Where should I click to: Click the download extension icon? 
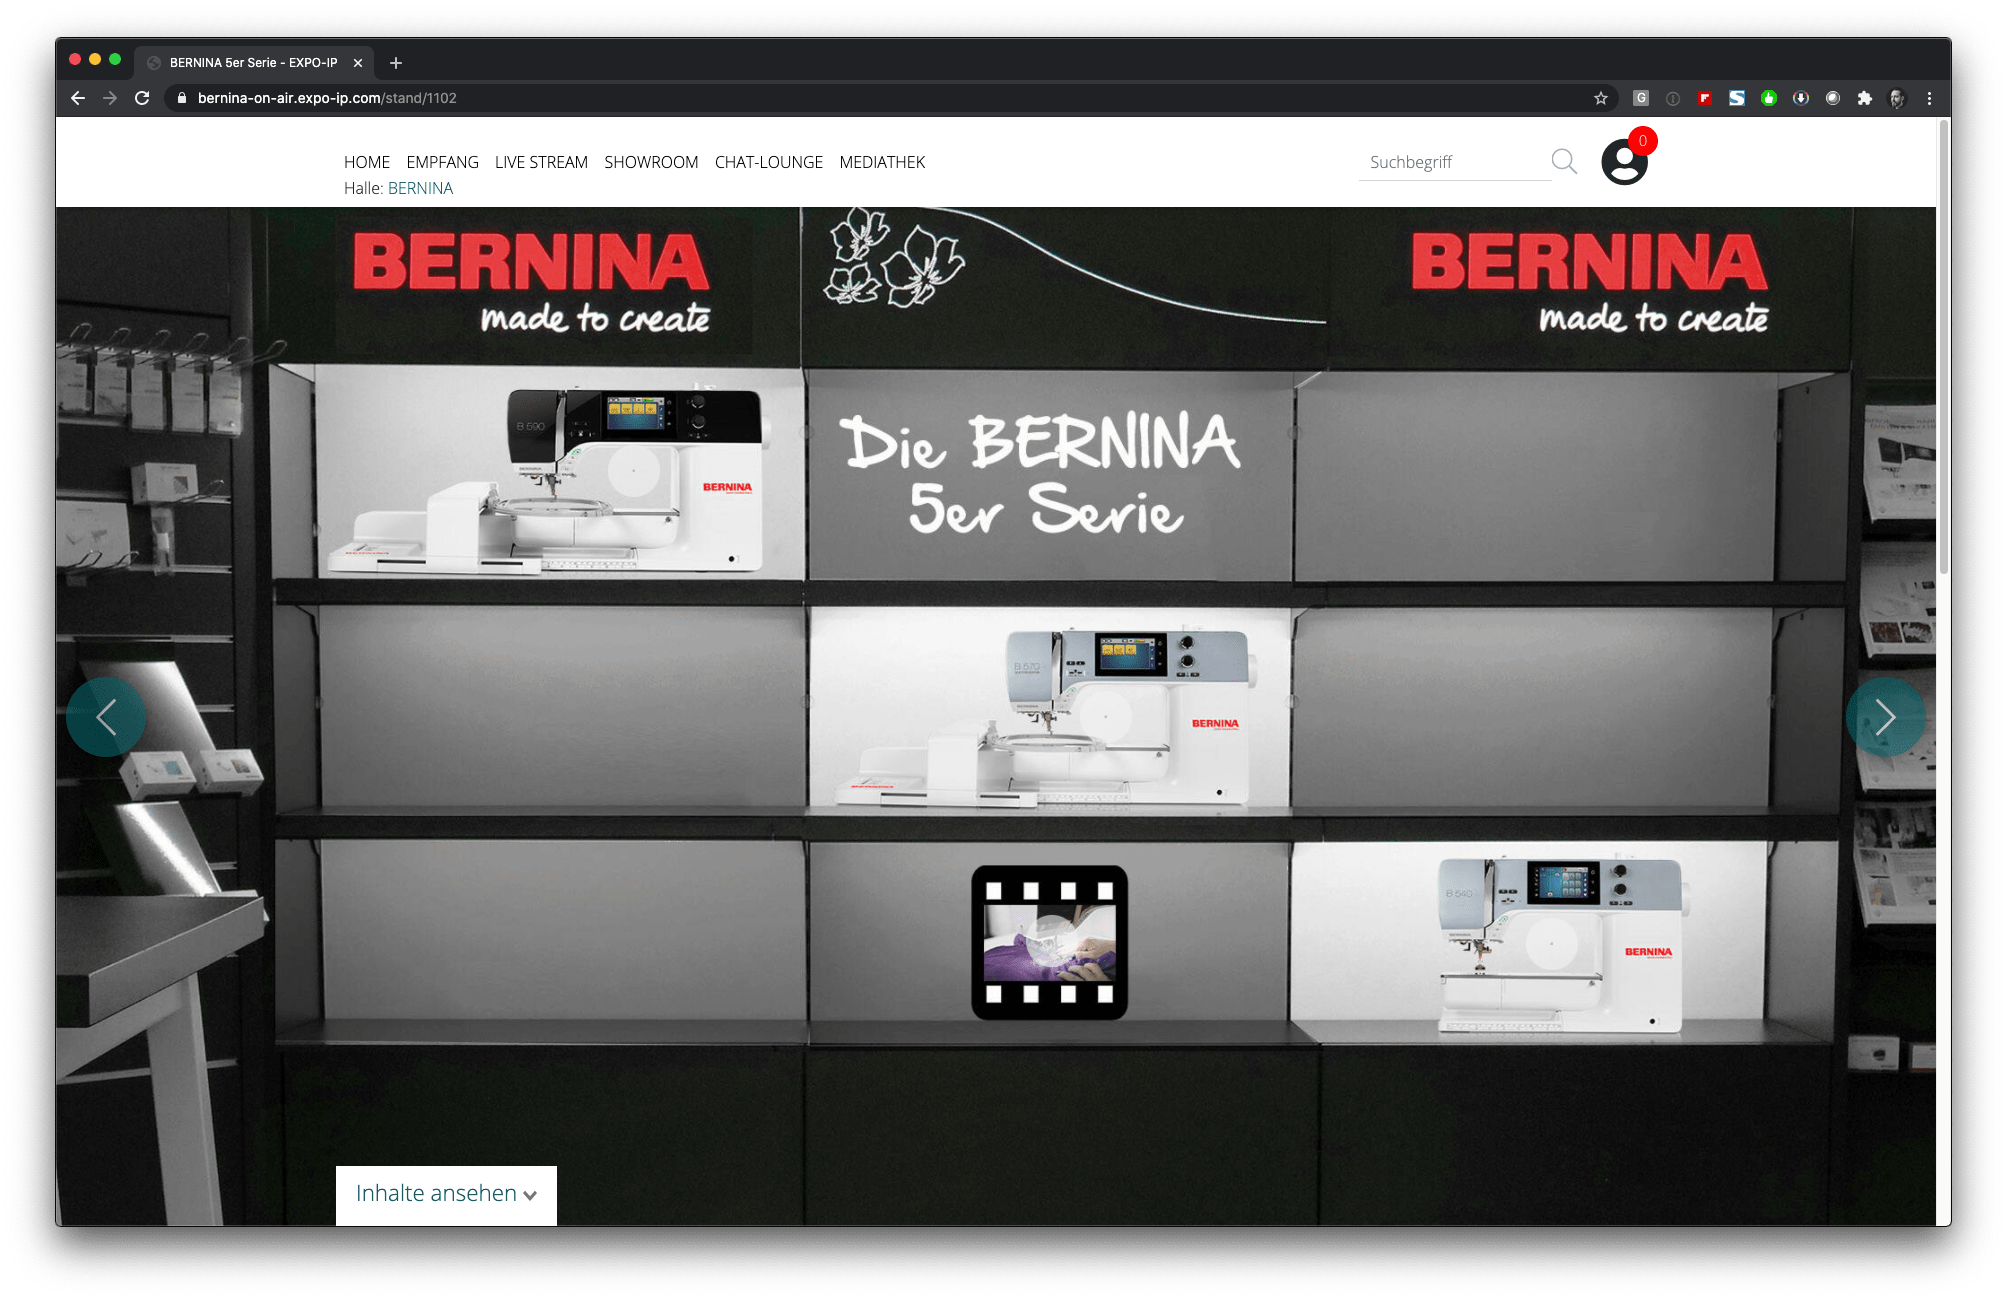(x=1801, y=98)
